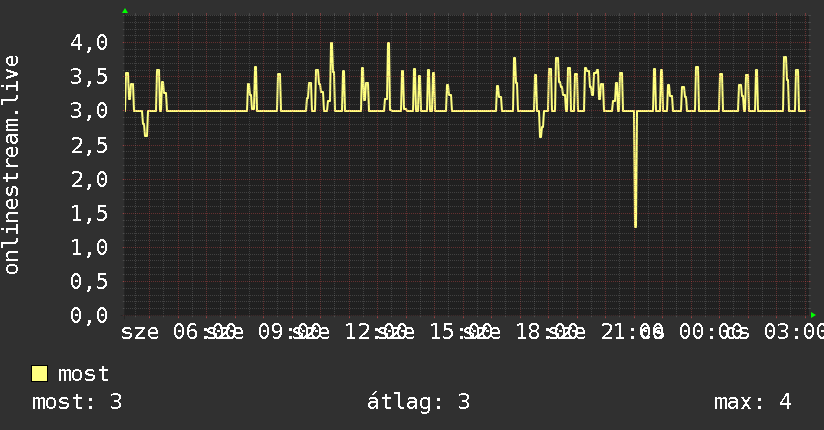Click the 1,0 y-axis label
The height and width of the screenshot is (430, 824).
[89, 247]
